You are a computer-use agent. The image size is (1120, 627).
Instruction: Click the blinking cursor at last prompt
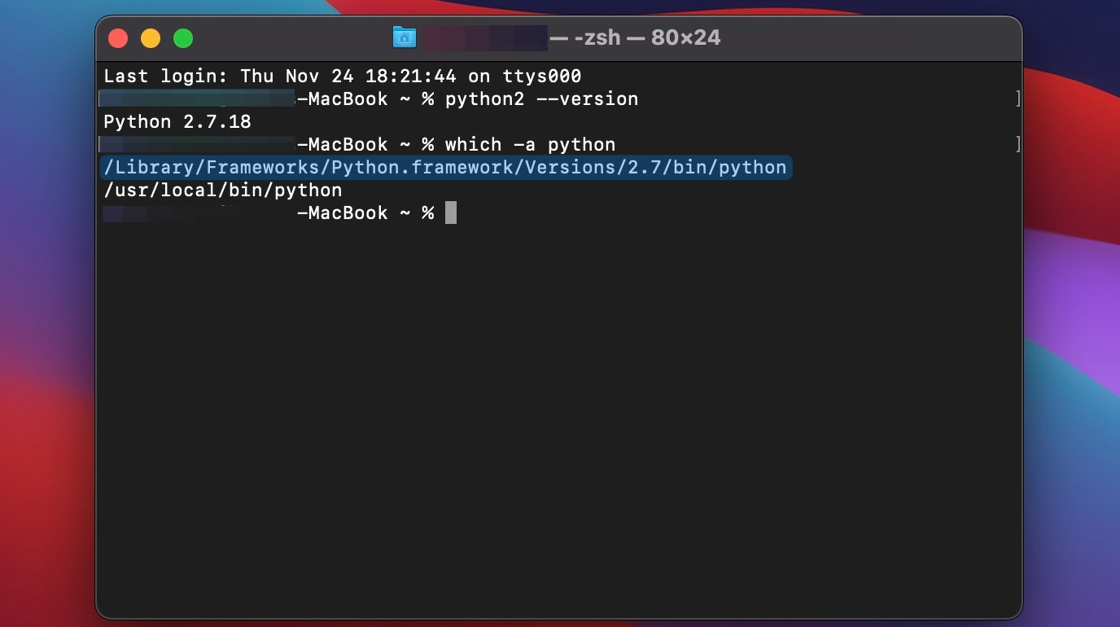(451, 213)
